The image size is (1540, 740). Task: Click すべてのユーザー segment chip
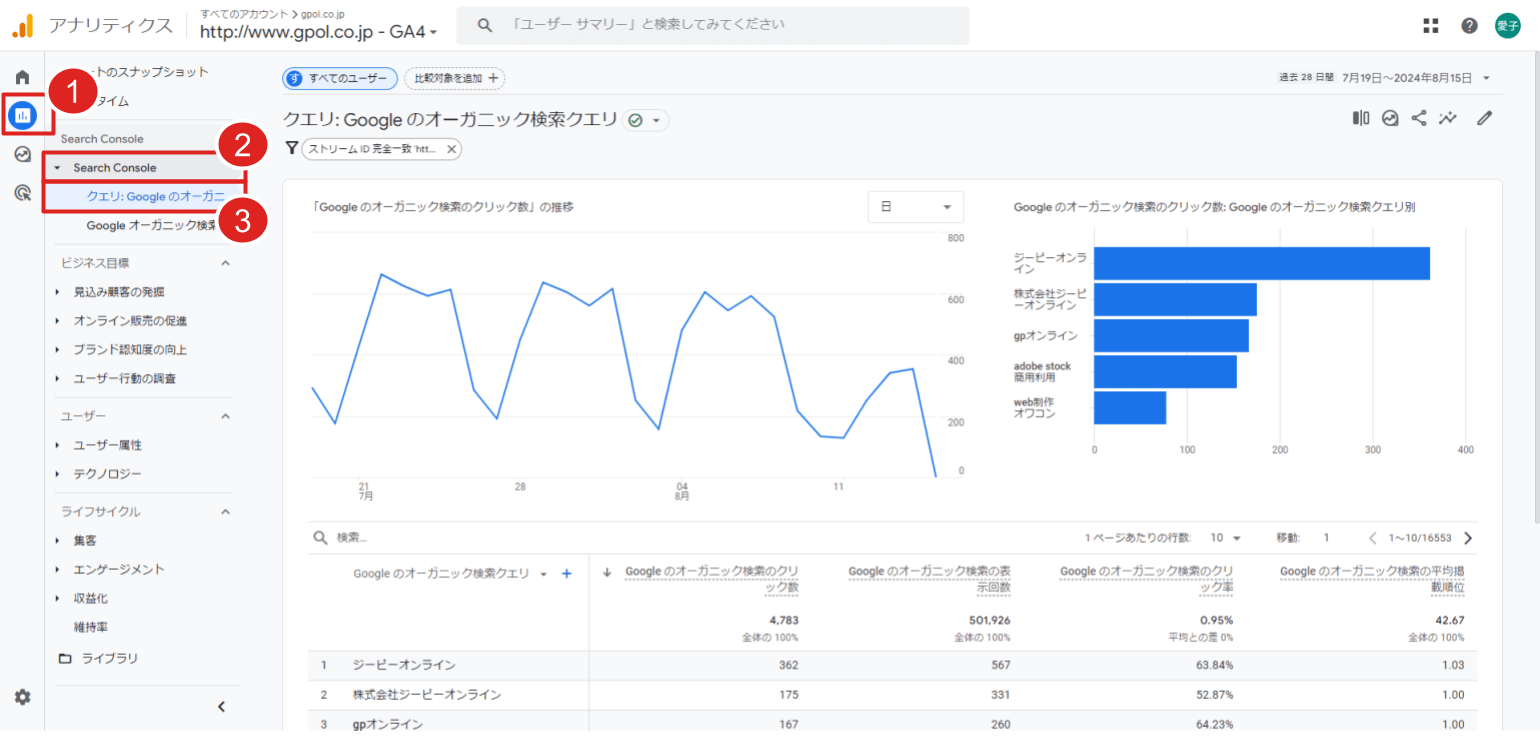point(340,78)
